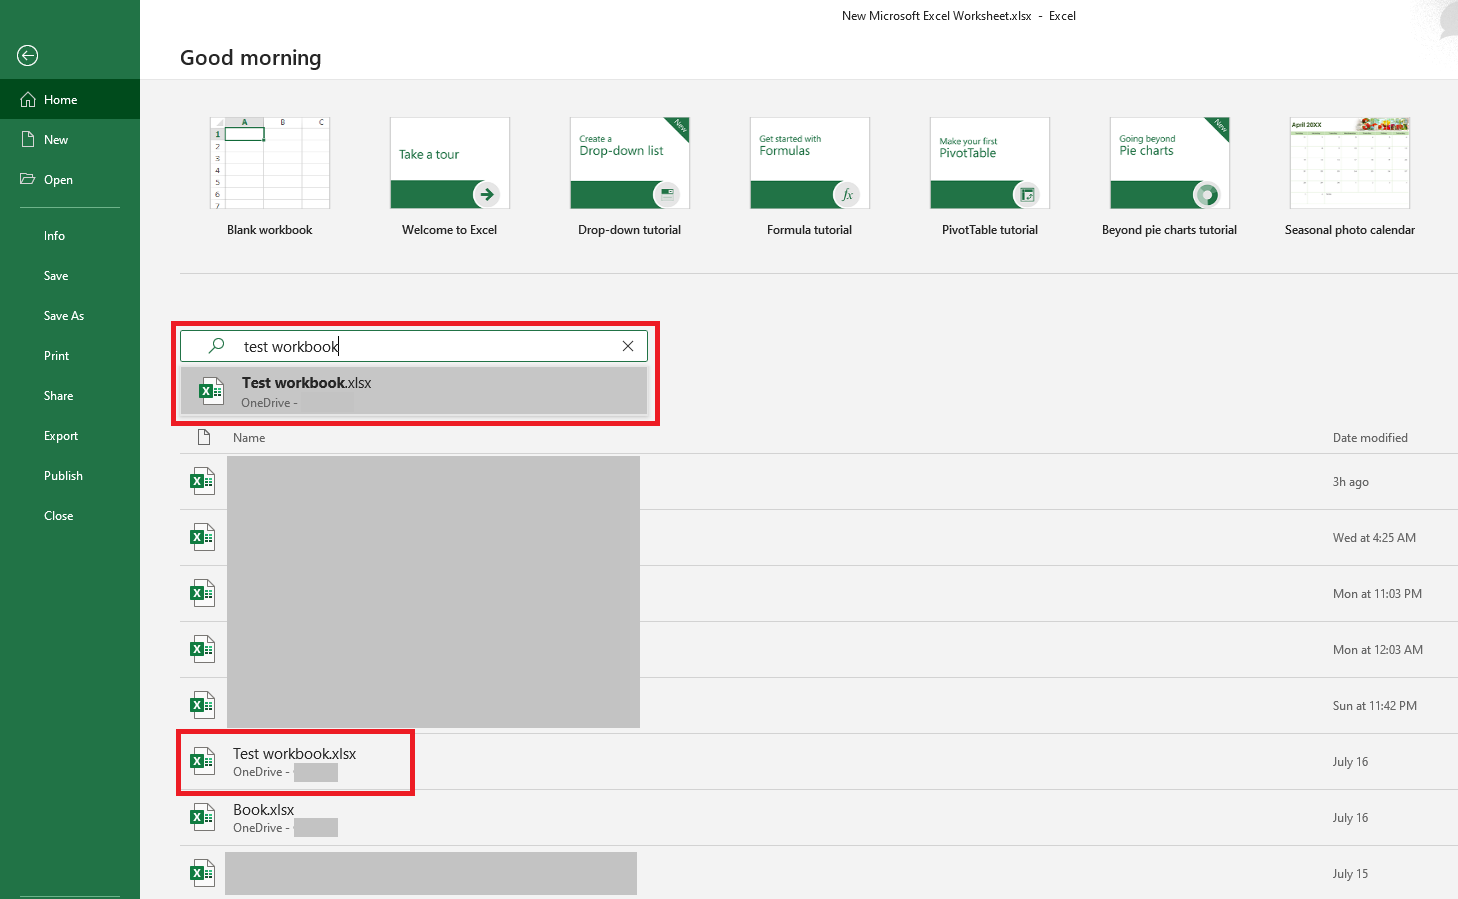This screenshot has height=899, width=1458.
Task: Create a Blank workbook from template thumbnail
Action: (x=270, y=163)
